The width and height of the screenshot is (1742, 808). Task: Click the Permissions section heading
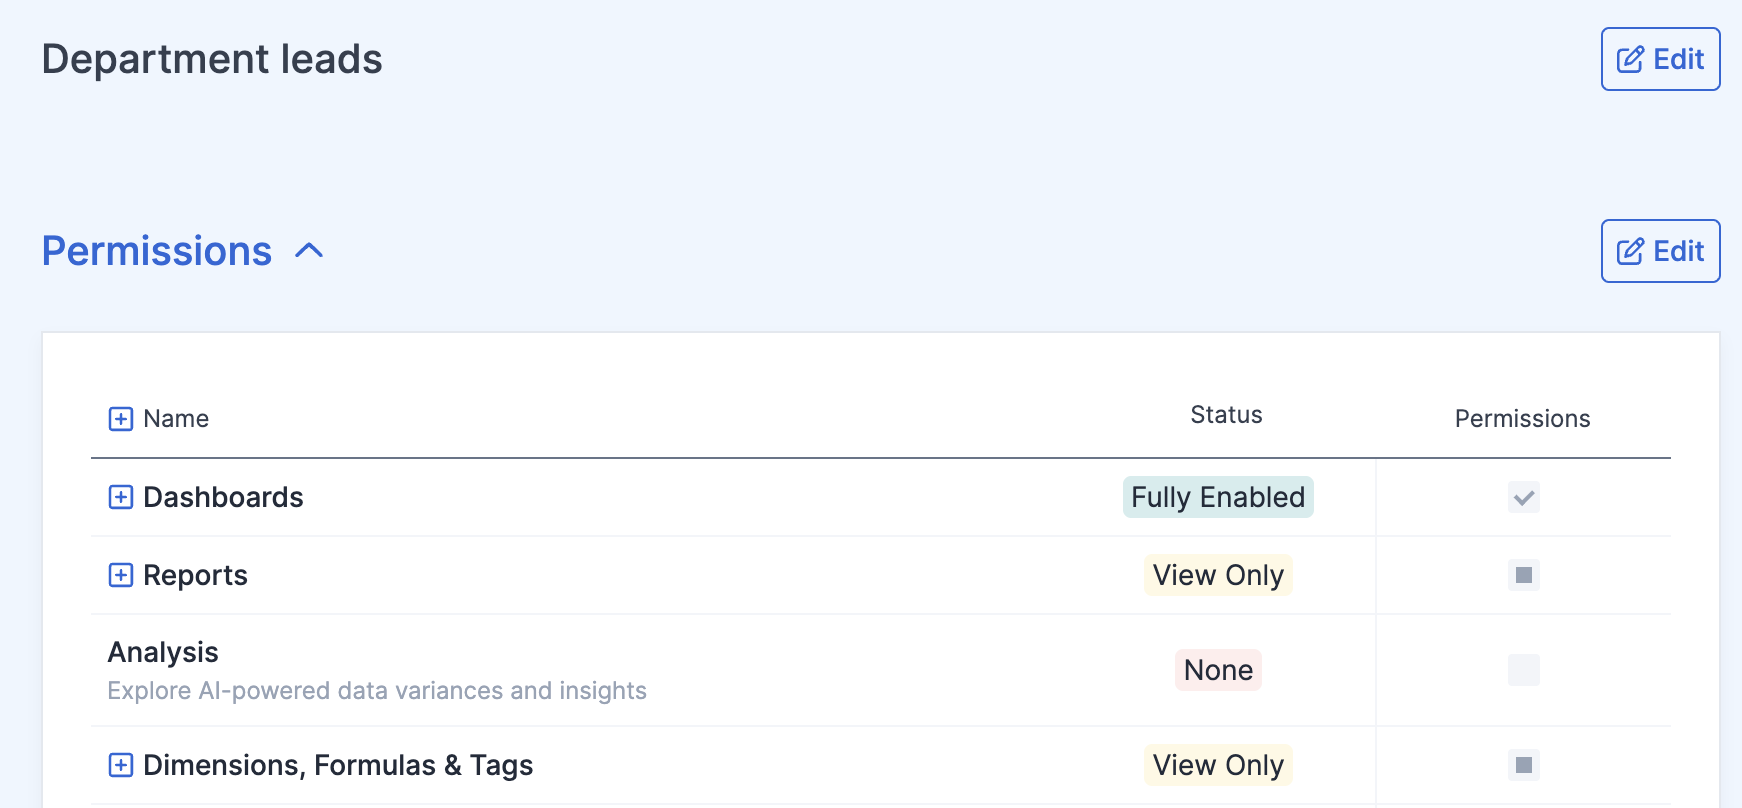(x=157, y=251)
